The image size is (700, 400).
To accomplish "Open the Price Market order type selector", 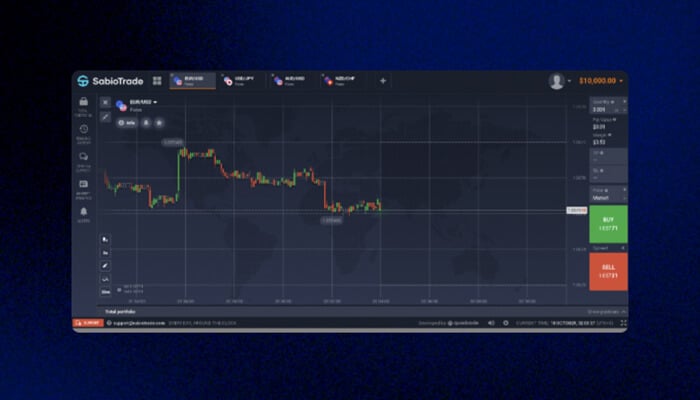I will pos(608,194).
